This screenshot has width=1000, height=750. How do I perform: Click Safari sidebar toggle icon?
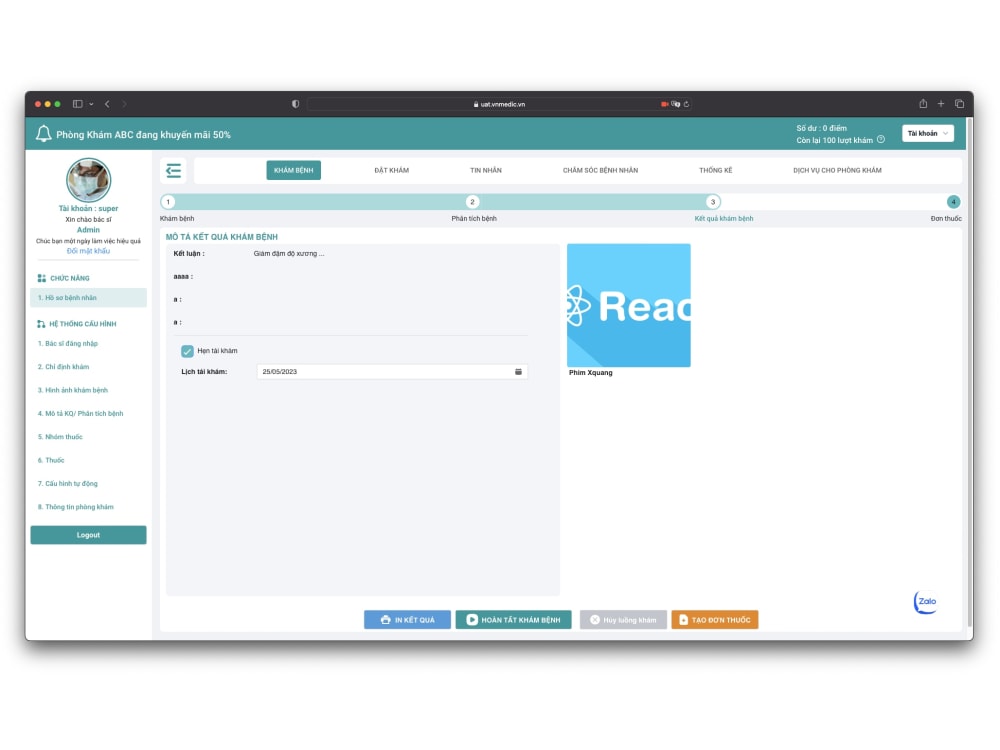78,104
